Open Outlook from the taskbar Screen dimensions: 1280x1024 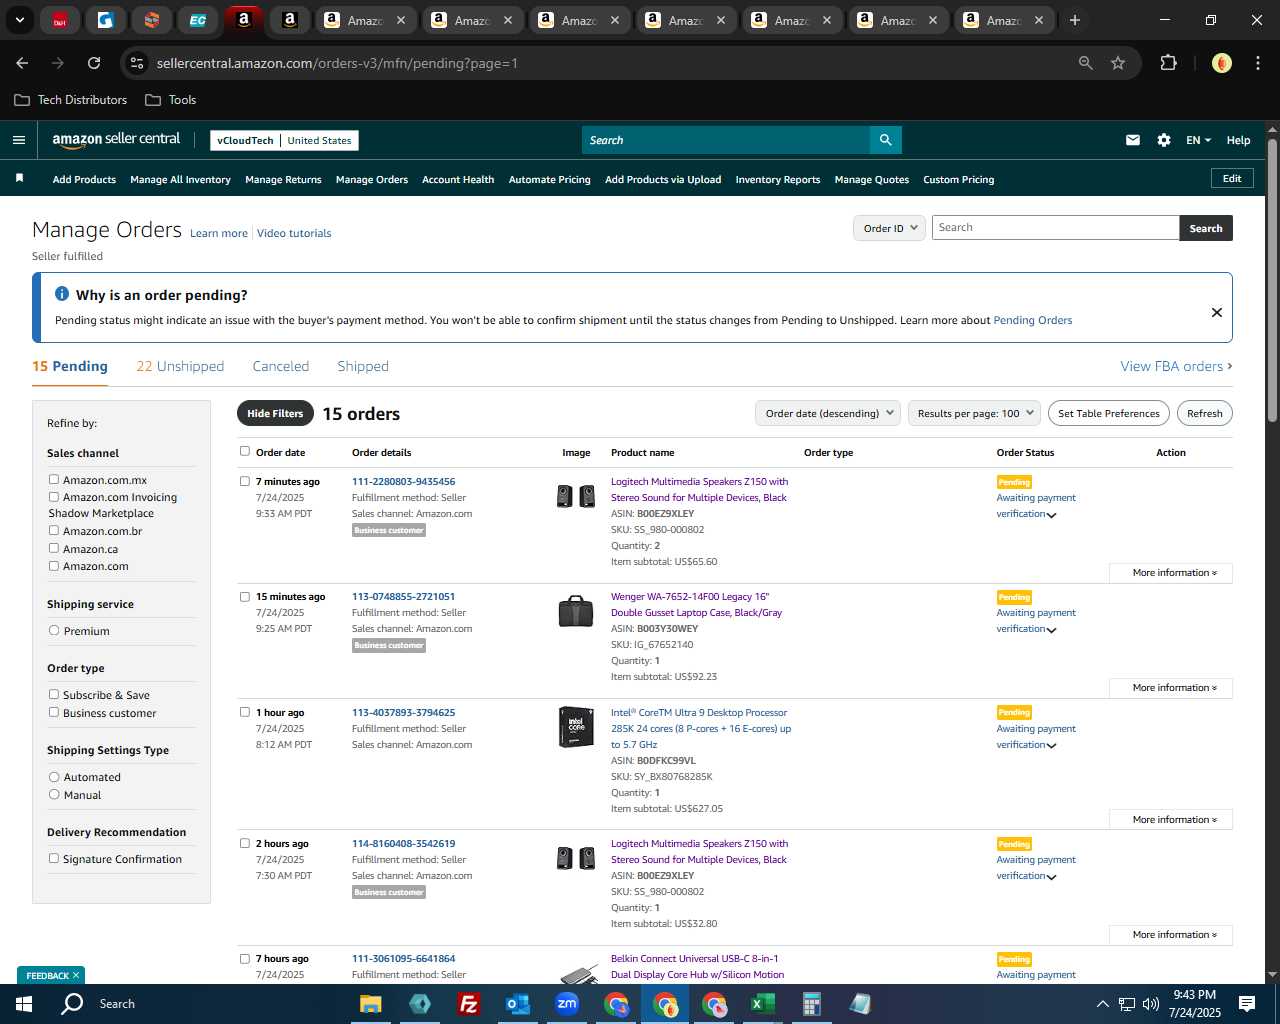click(517, 1003)
